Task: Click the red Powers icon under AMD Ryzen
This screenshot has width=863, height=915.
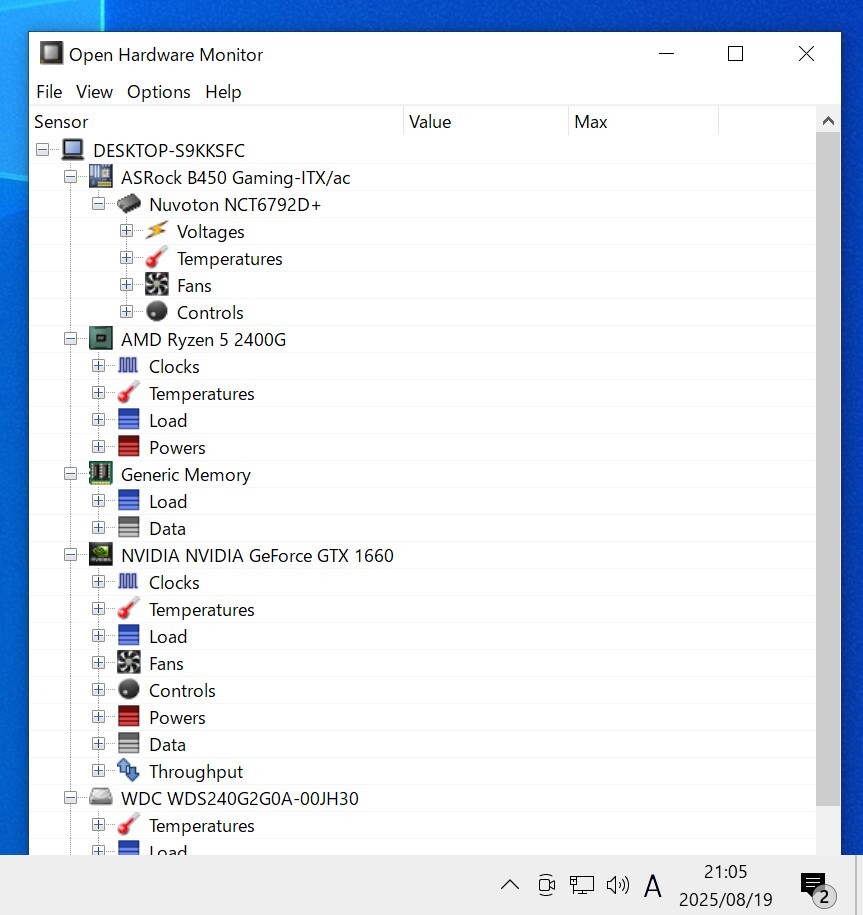Action: click(x=128, y=446)
